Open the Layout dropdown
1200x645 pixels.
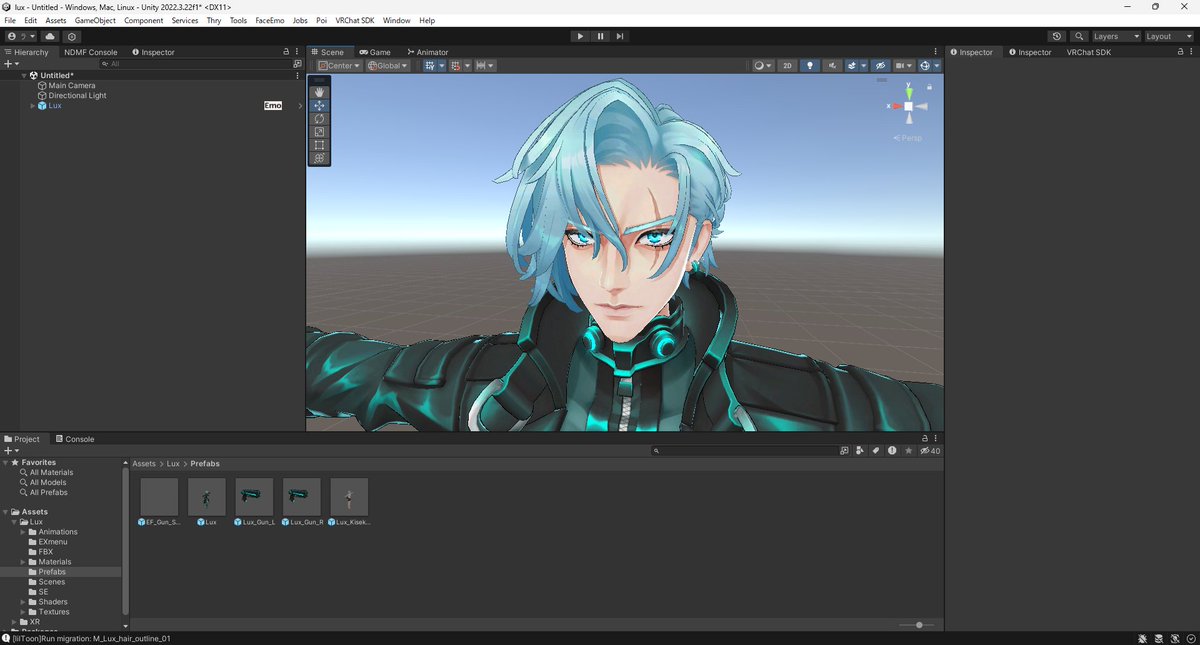click(1168, 36)
